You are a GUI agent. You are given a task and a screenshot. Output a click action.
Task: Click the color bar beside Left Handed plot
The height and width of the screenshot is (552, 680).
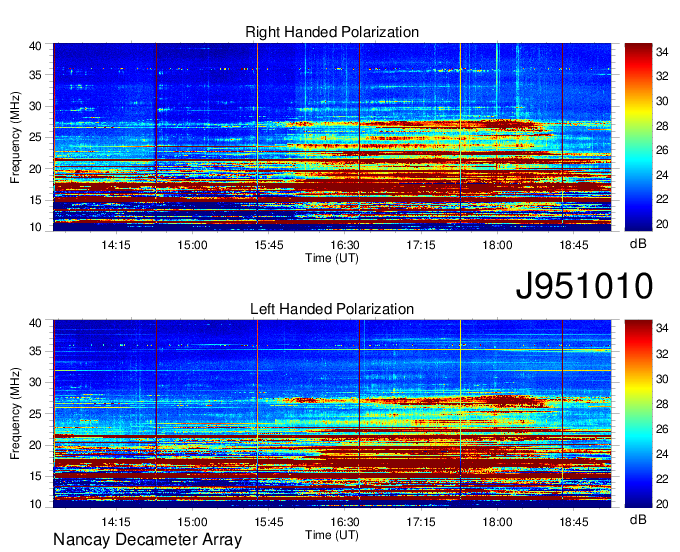[x=638, y=414]
